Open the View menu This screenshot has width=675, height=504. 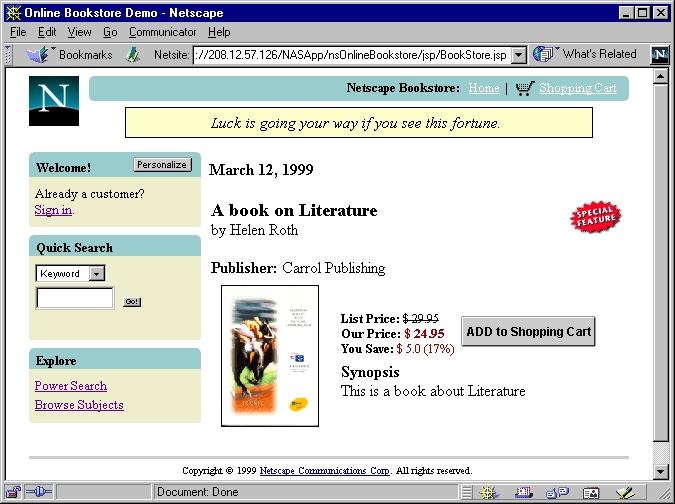pyautogui.click(x=79, y=32)
